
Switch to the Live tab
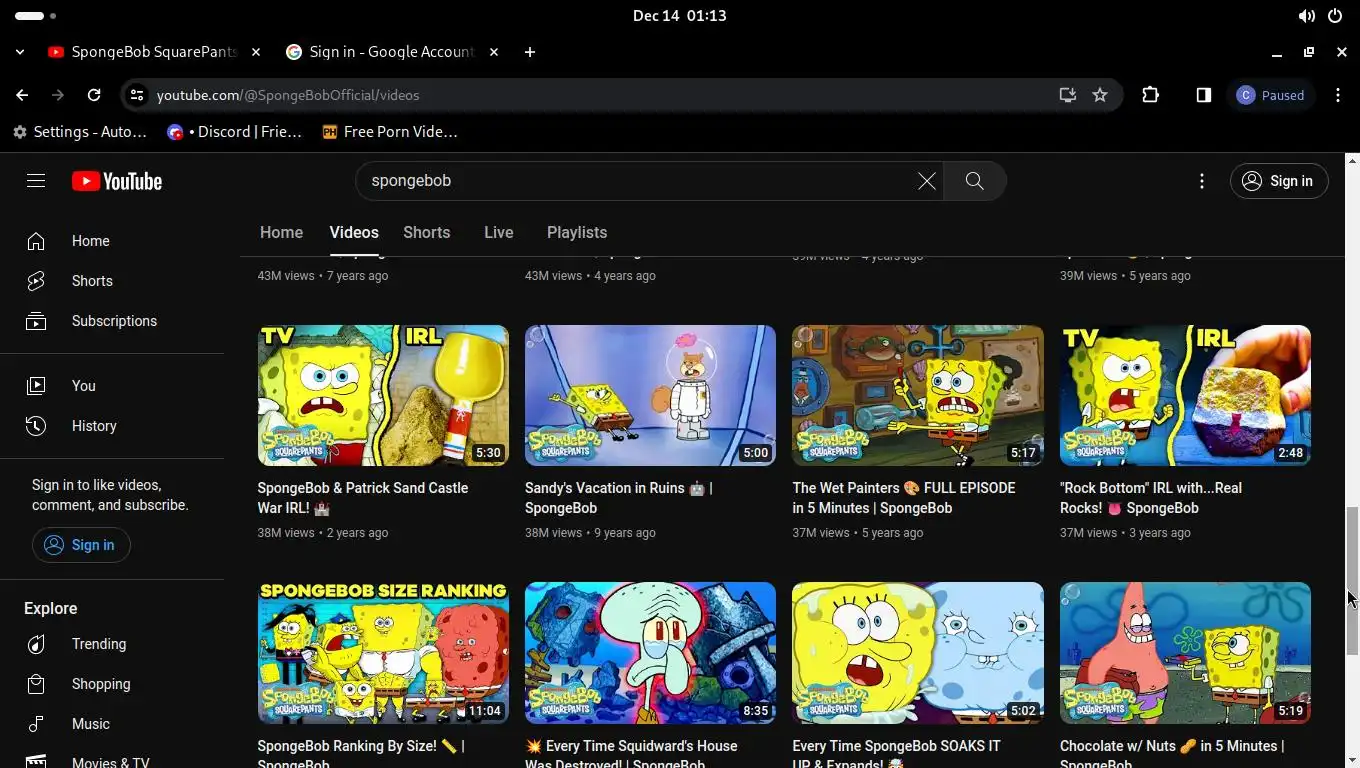[x=498, y=232]
